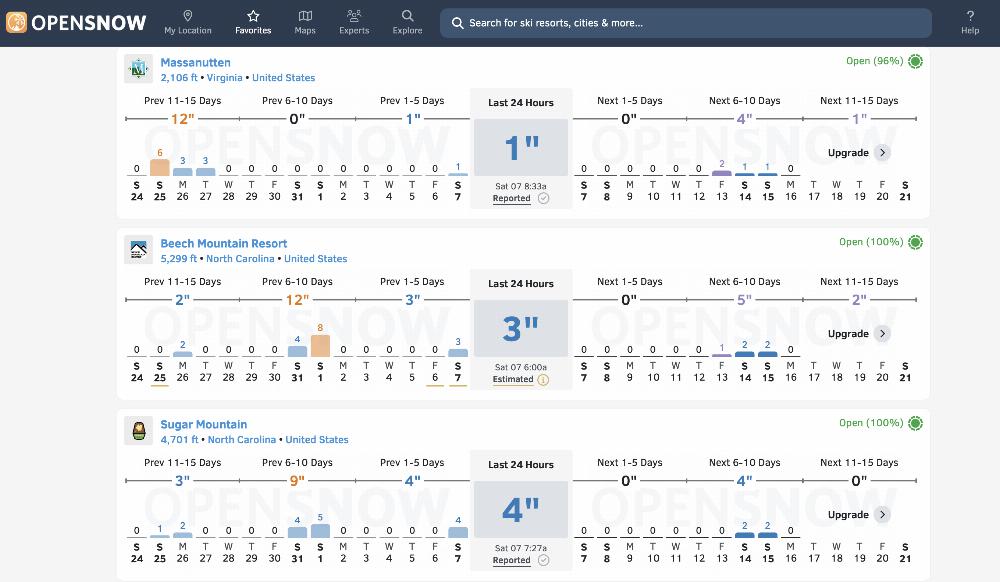
Task: Click Upgrade arrow in Massanutten card
Action: pos(882,153)
